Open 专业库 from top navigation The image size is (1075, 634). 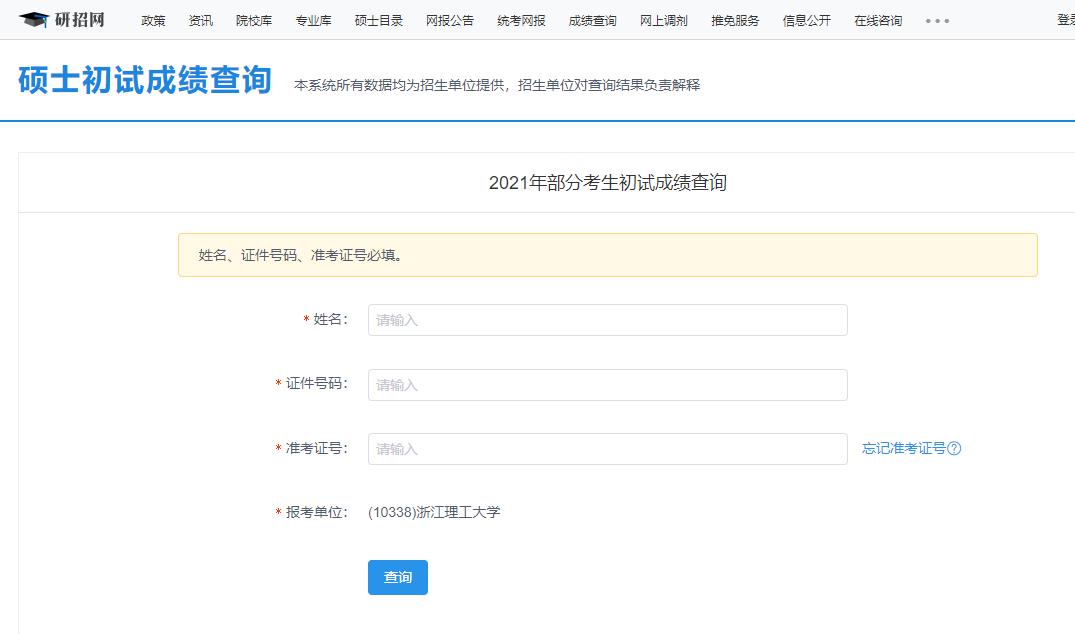point(313,21)
